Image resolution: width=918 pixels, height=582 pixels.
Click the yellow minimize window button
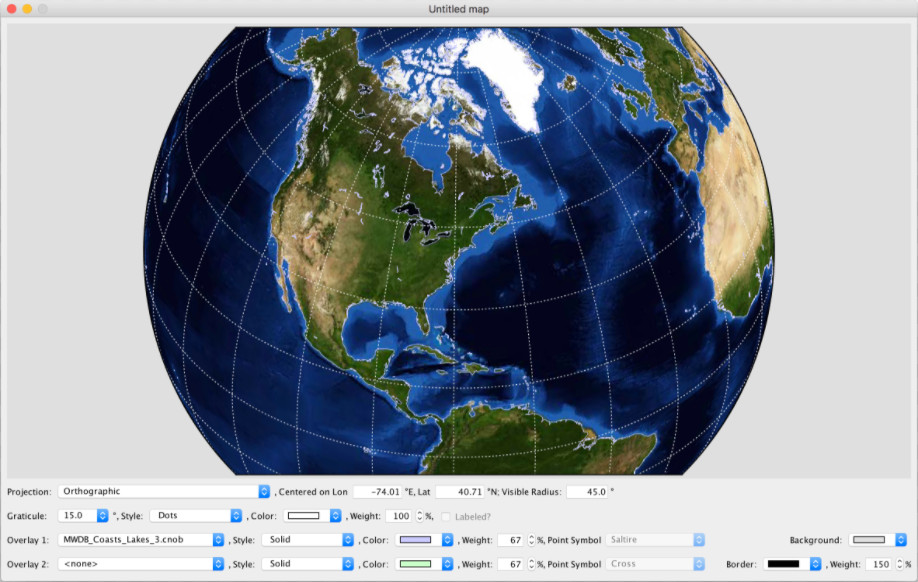pos(27,9)
